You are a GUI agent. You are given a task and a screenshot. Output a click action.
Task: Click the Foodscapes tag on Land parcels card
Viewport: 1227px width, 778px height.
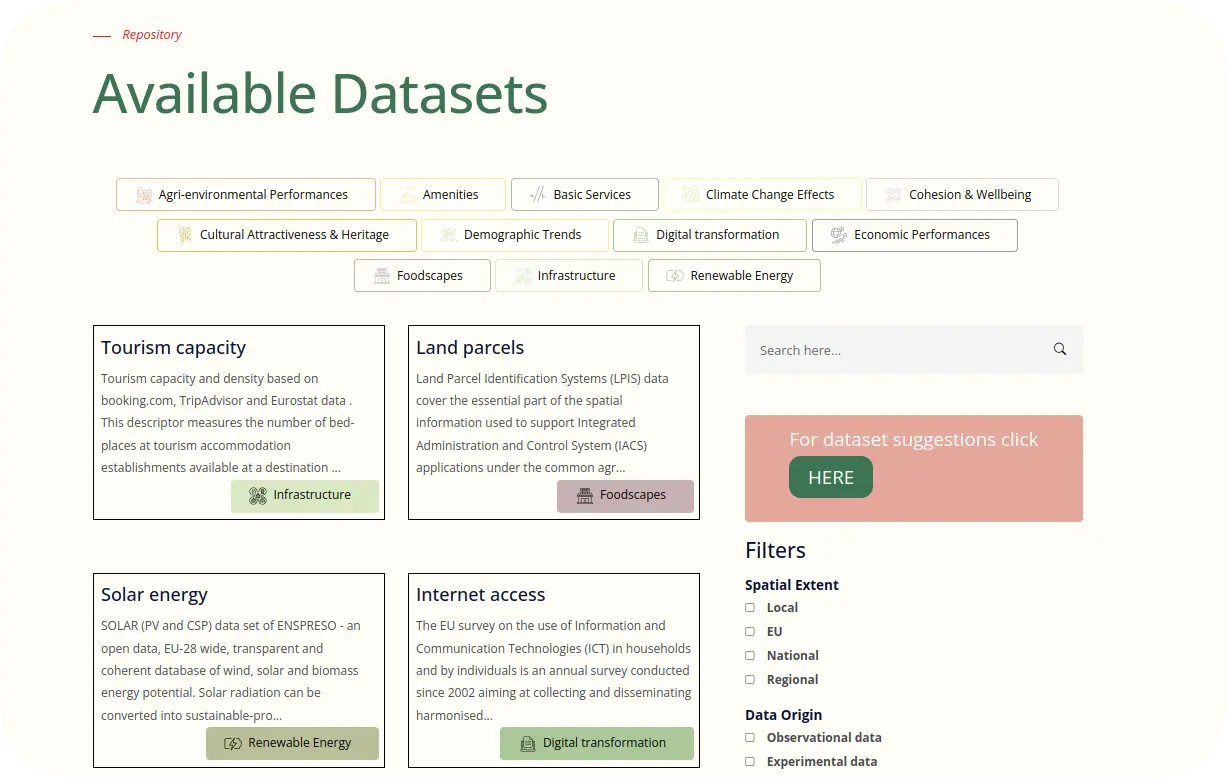[x=625, y=495]
